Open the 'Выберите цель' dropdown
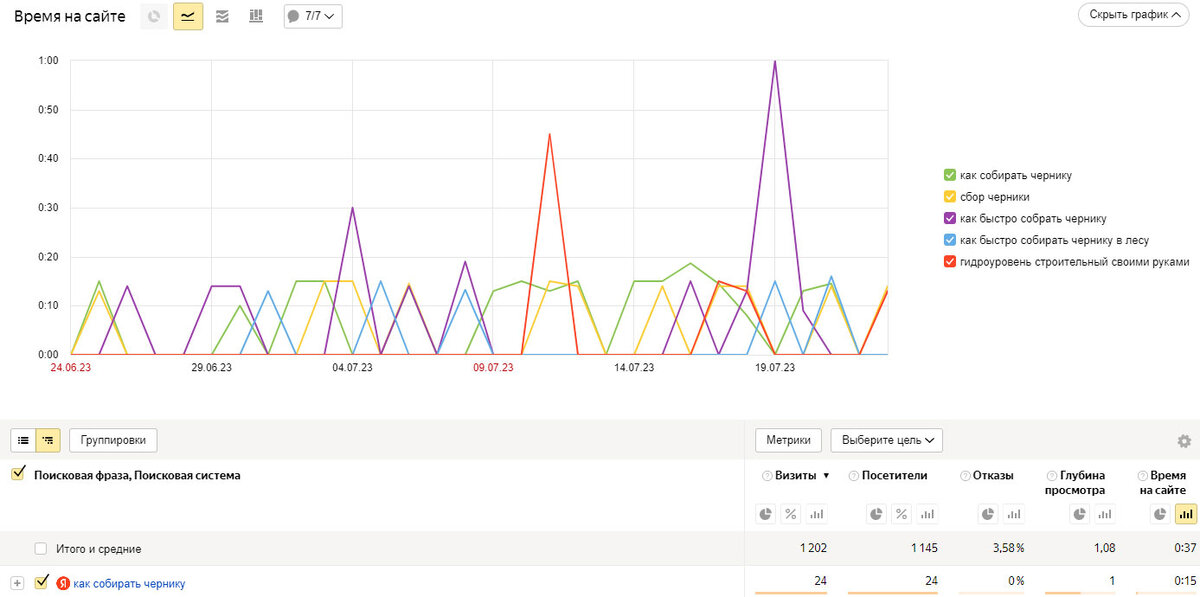The image size is (1200, 597). [887, 440]
